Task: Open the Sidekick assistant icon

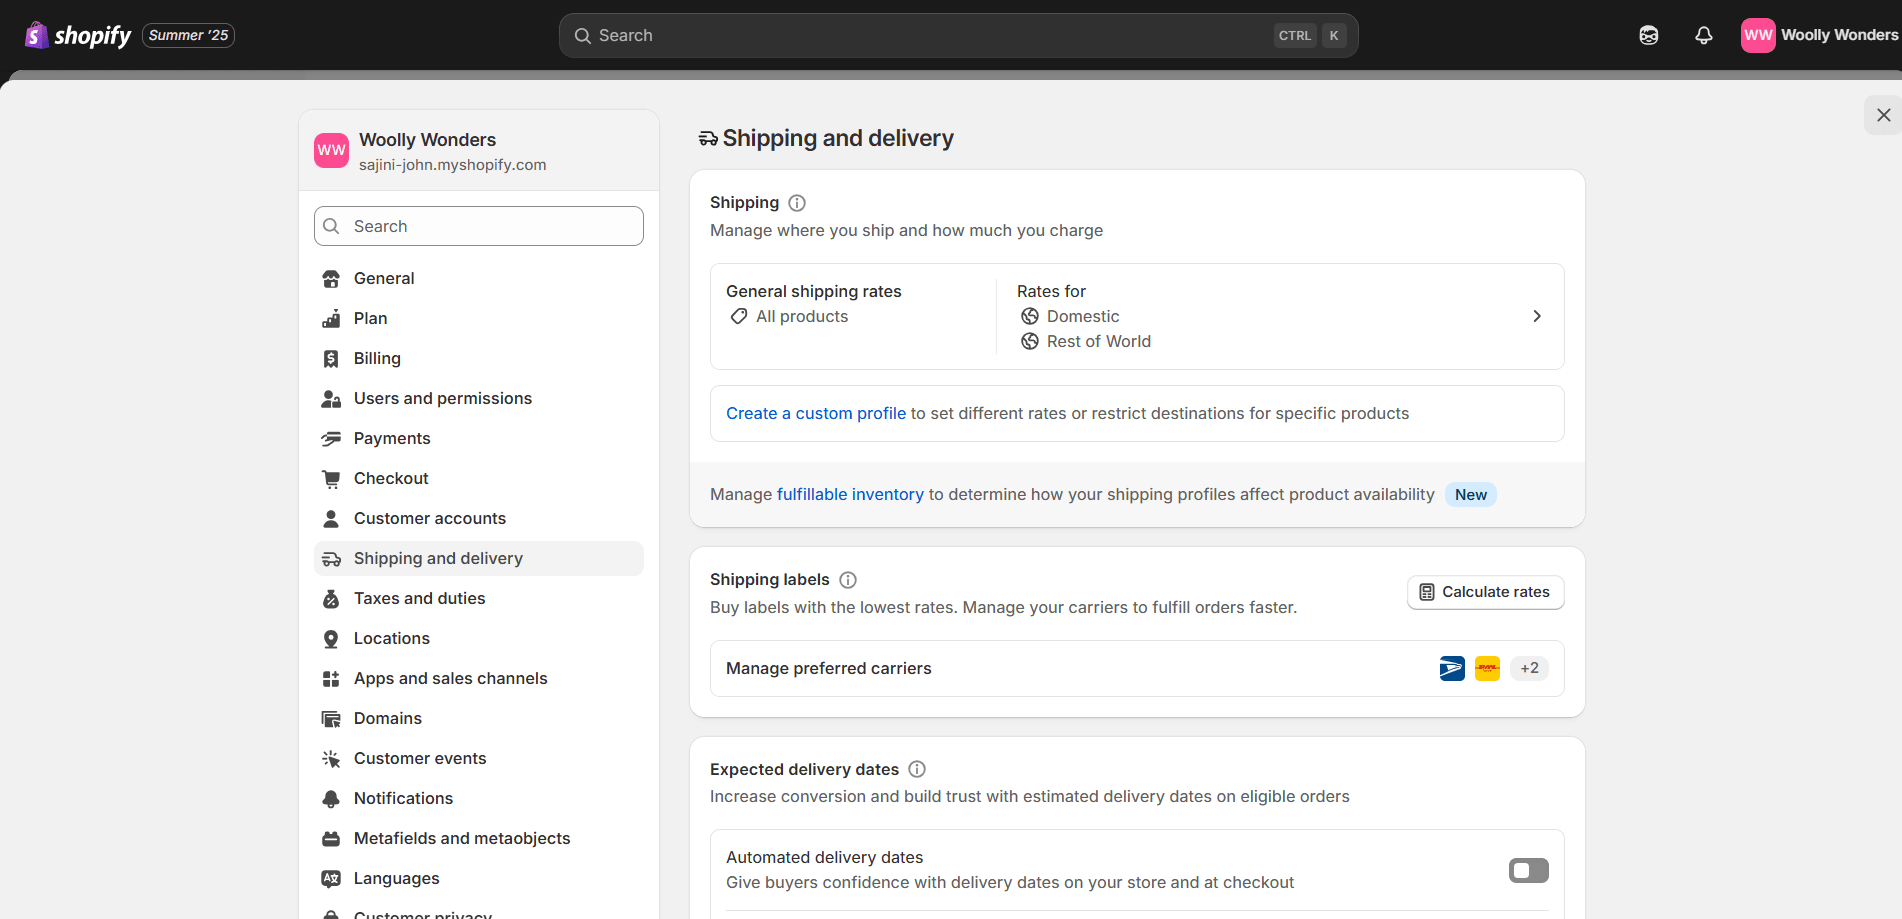Action: click(1649, 35)
